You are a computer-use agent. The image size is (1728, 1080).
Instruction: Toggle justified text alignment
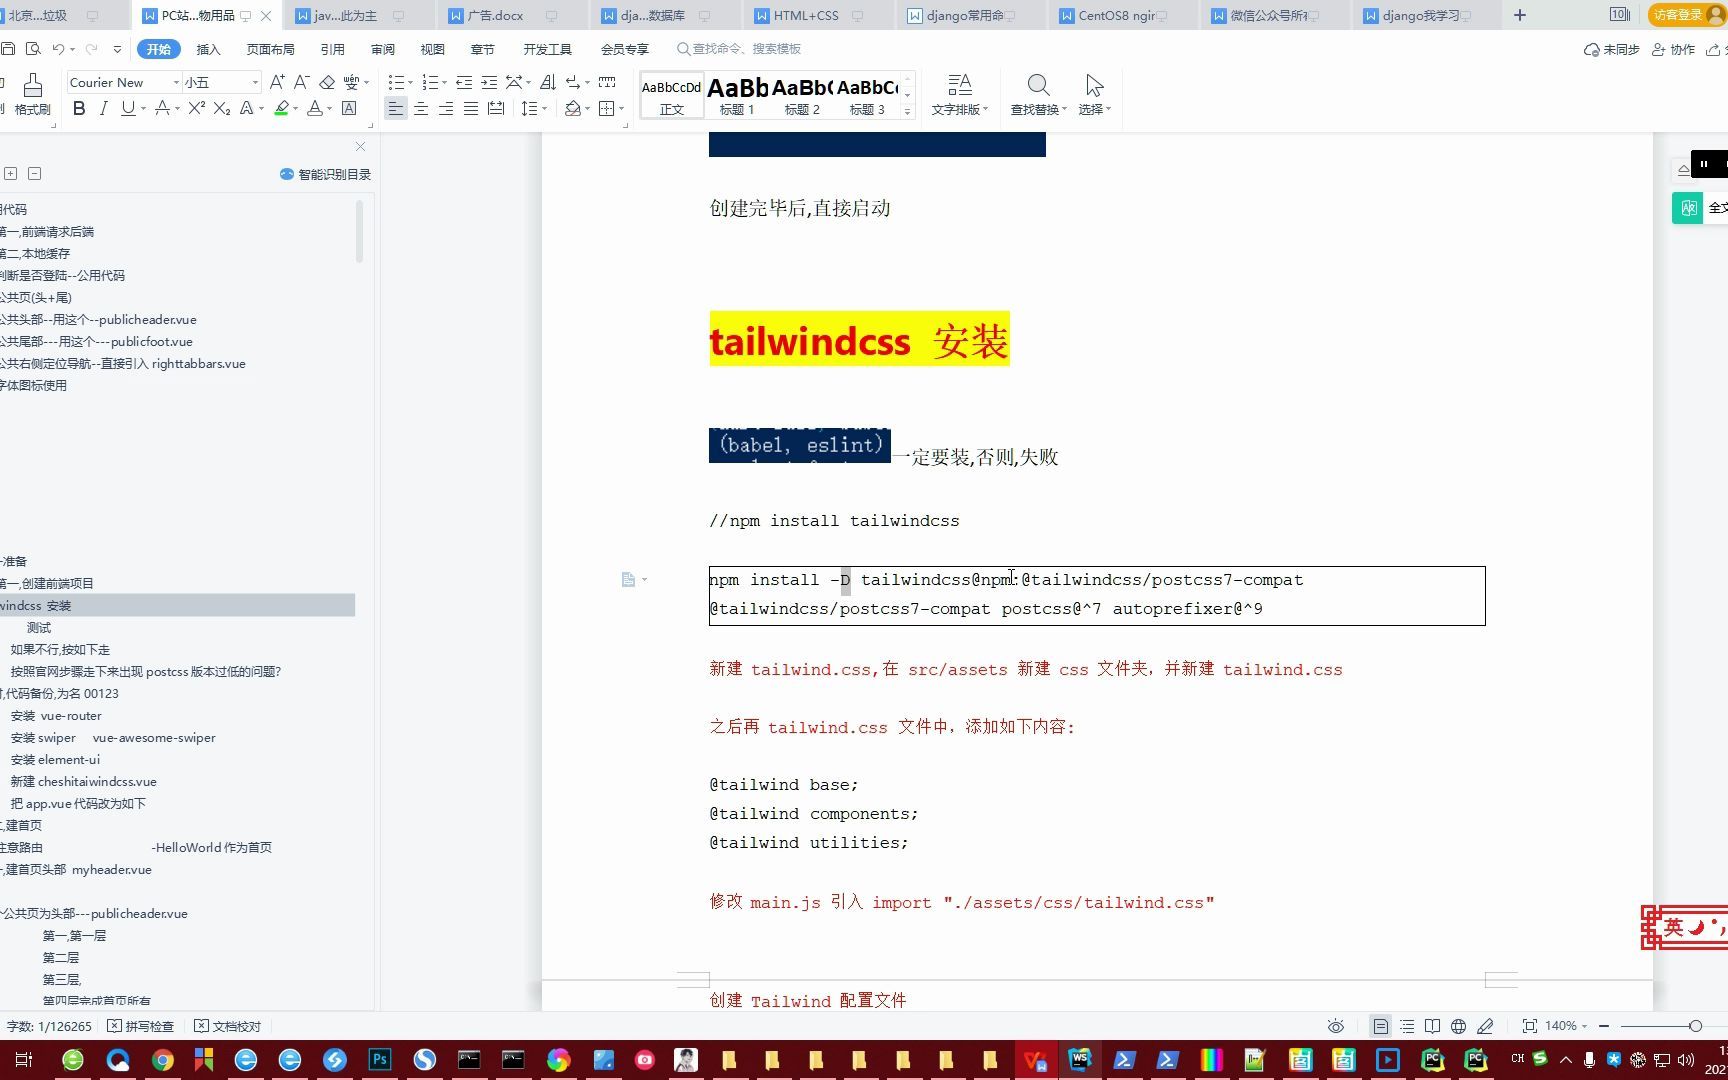[x=471, y=108]
